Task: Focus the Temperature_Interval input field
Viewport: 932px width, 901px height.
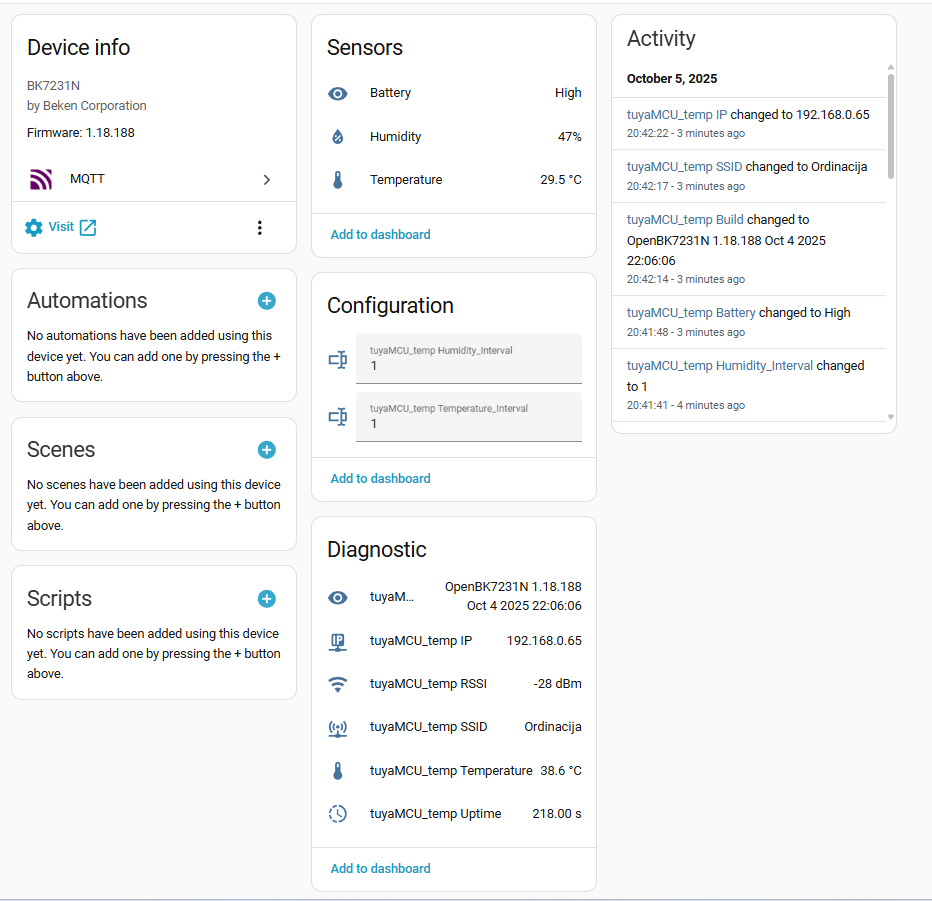Action: (468, 417)
